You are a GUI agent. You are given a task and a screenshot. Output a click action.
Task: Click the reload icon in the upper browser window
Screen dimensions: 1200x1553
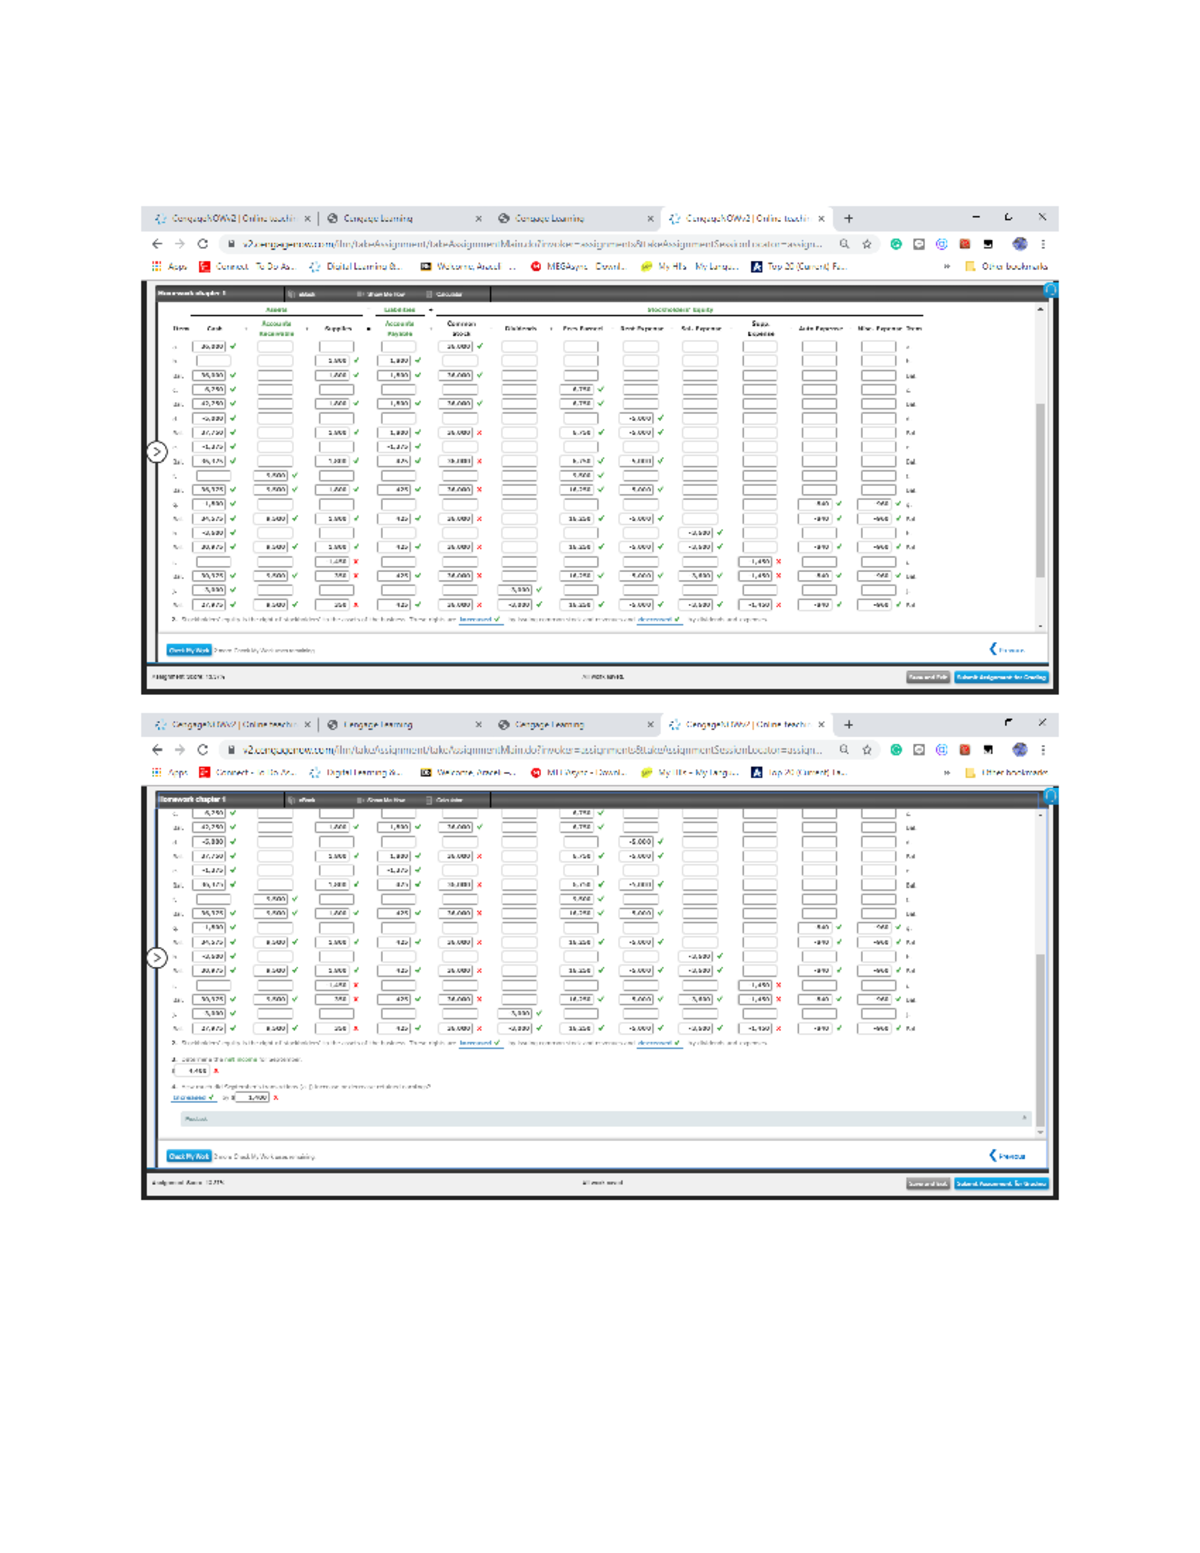203,244
